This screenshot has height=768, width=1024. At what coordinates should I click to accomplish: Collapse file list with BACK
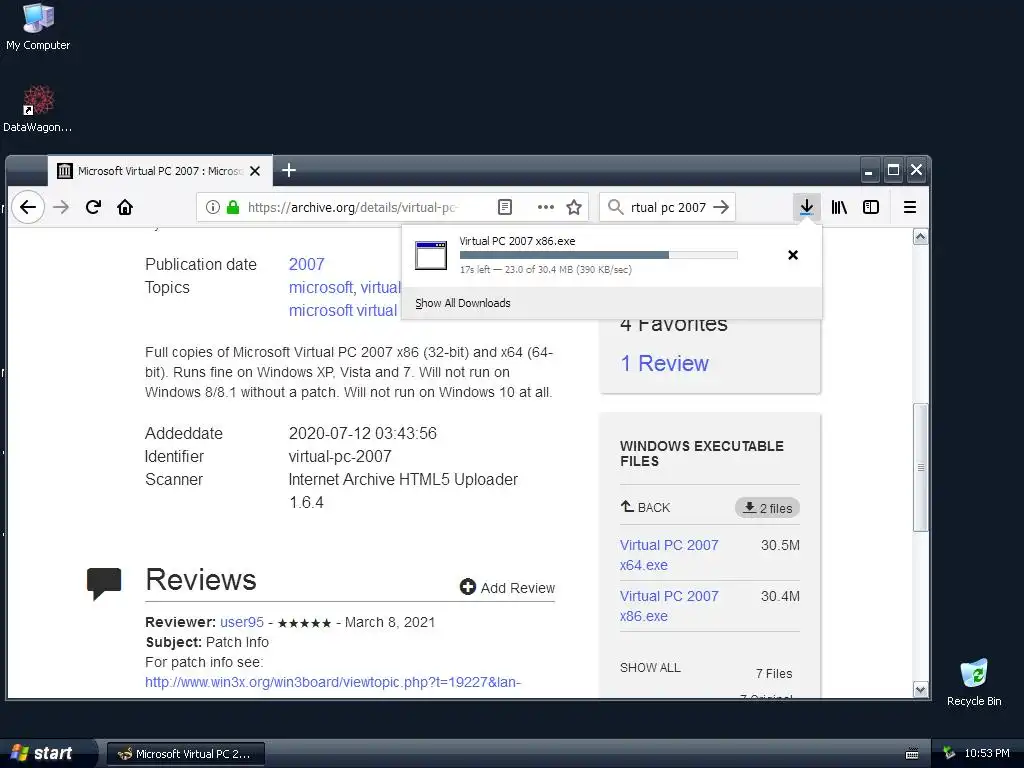(645, 507)
